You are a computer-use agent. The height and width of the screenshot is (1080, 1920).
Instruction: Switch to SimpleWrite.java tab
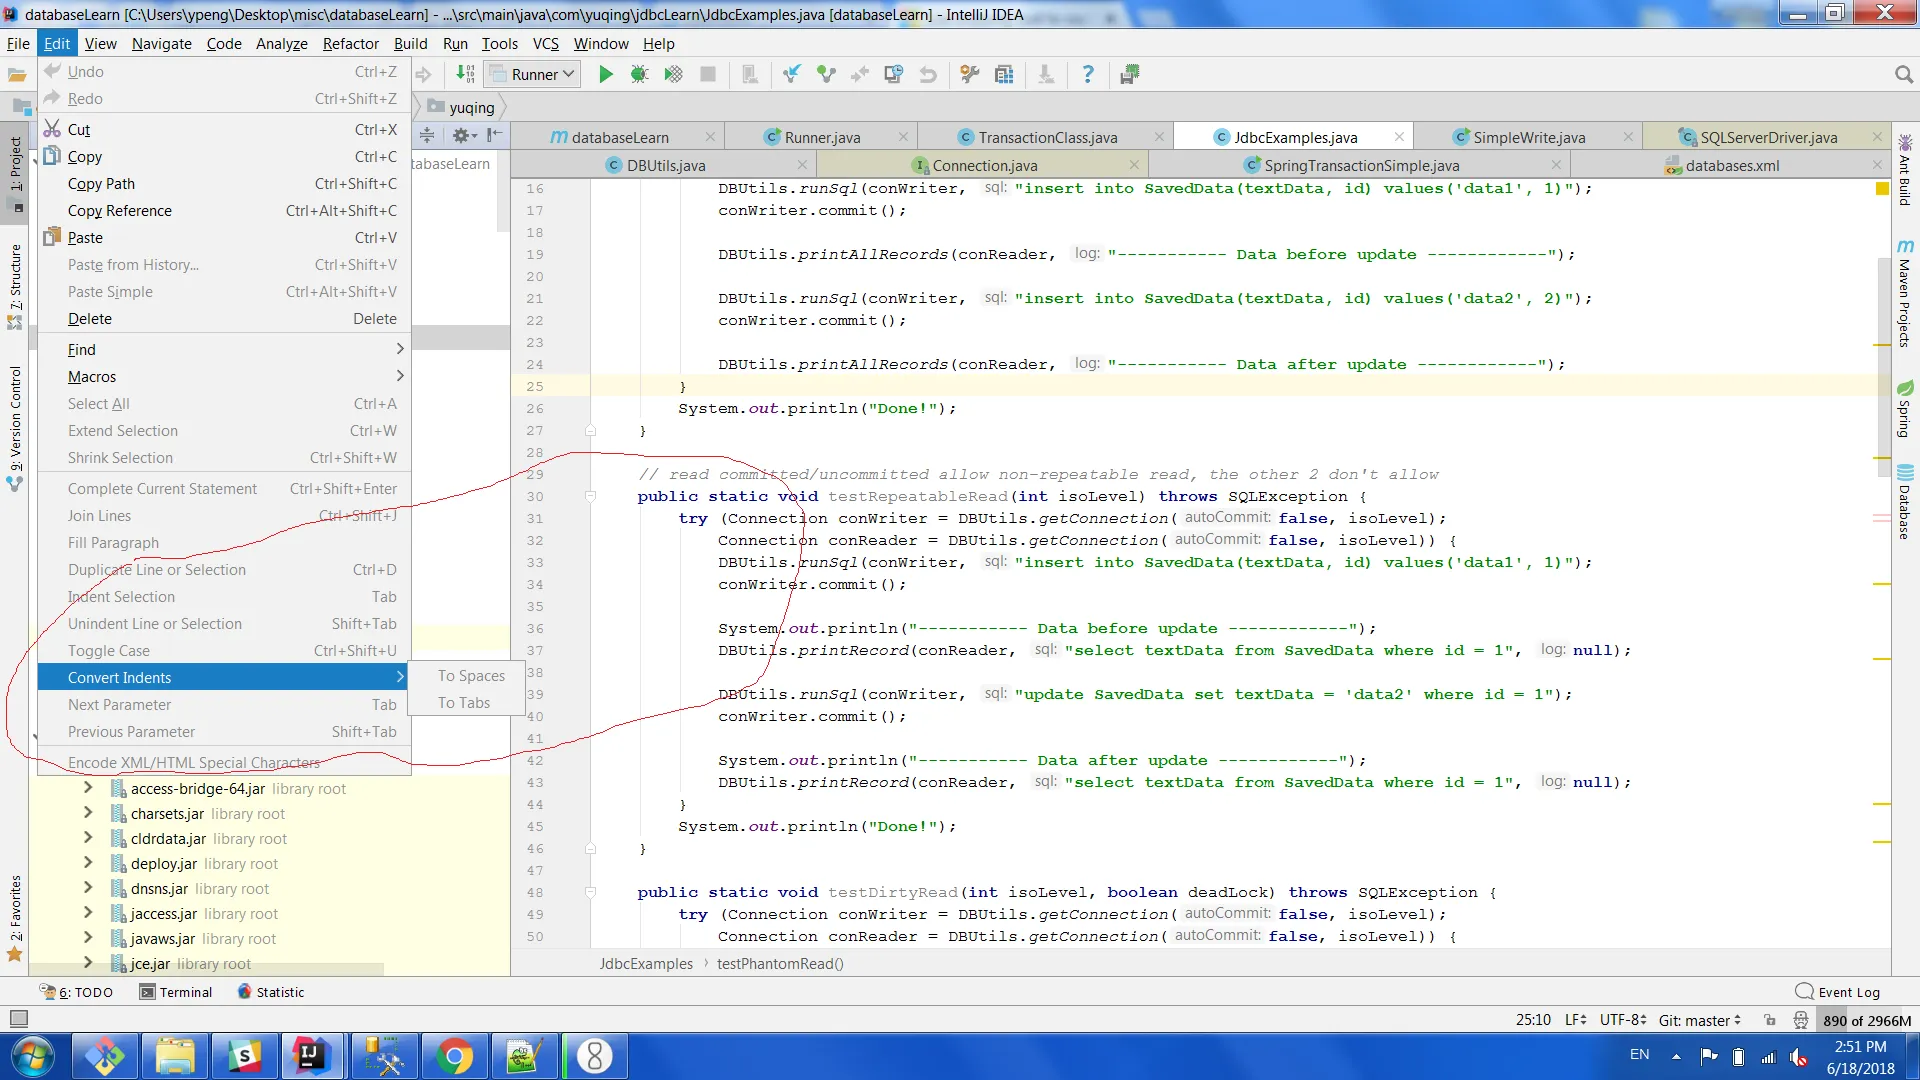point(1528,137)
